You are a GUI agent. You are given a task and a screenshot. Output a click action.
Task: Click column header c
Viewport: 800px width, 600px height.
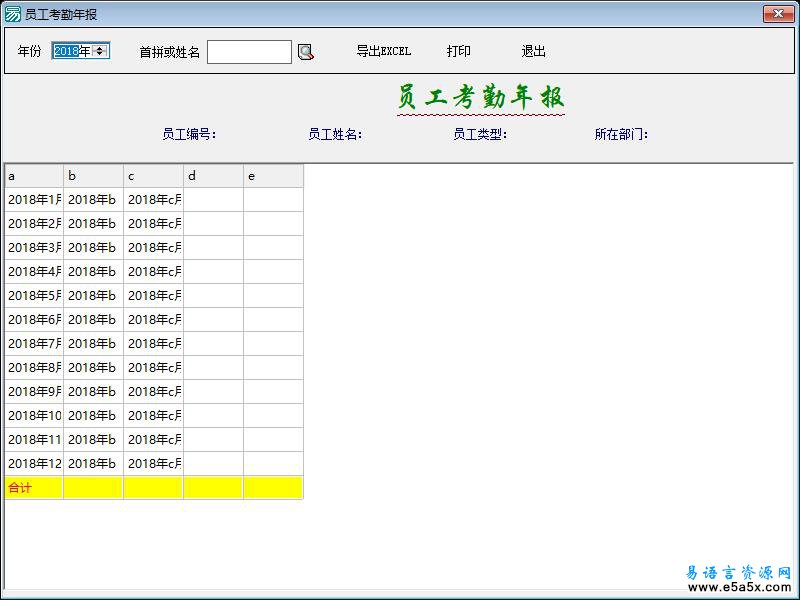click(x=153, y=176)
